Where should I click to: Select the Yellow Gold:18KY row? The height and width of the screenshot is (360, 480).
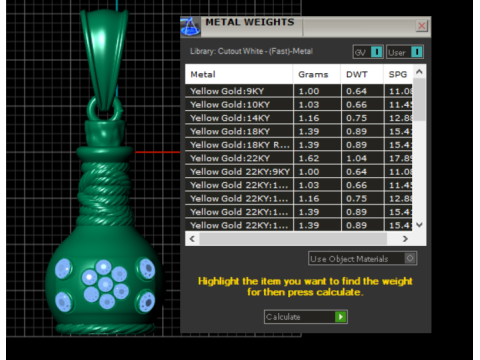[299, 131]
